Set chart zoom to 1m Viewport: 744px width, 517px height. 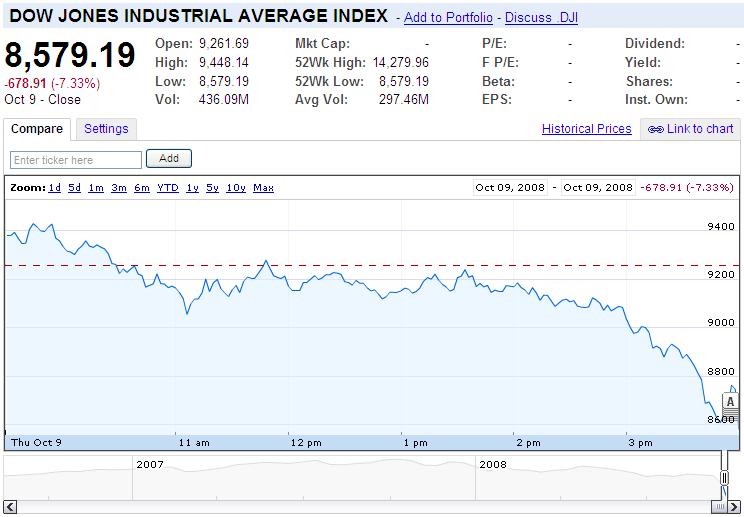[96, 188]
